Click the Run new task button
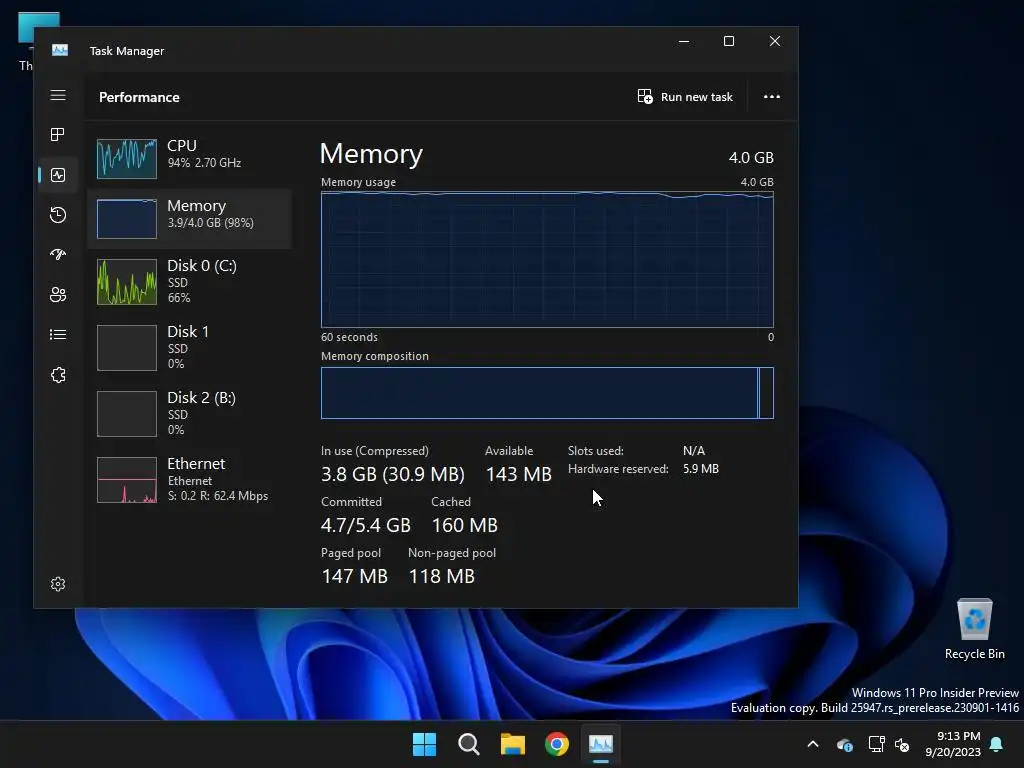 tap(685, 97)
